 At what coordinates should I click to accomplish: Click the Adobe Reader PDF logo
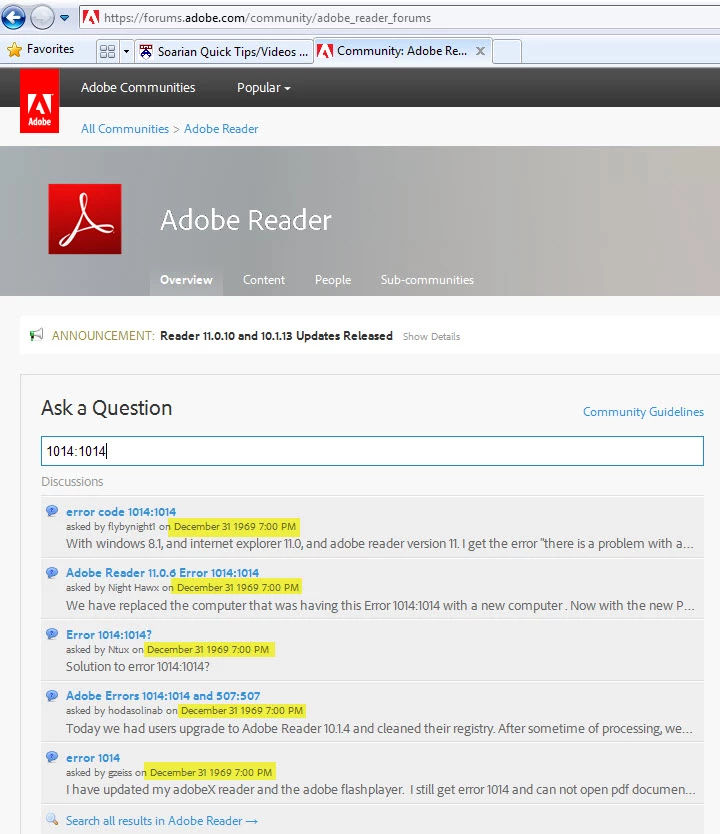85,219
